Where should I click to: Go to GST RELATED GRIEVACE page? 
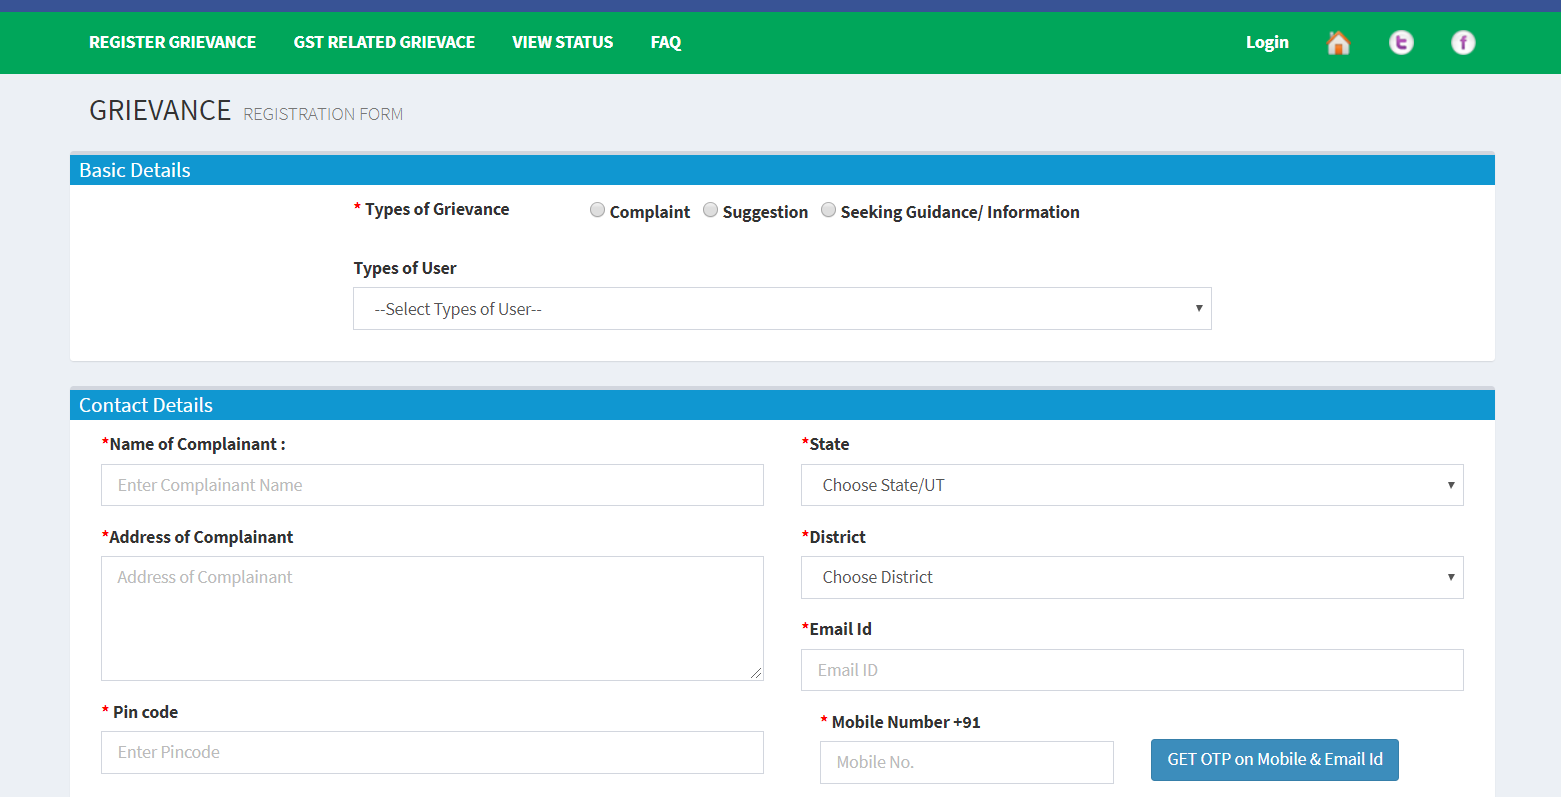click(384, 42)
